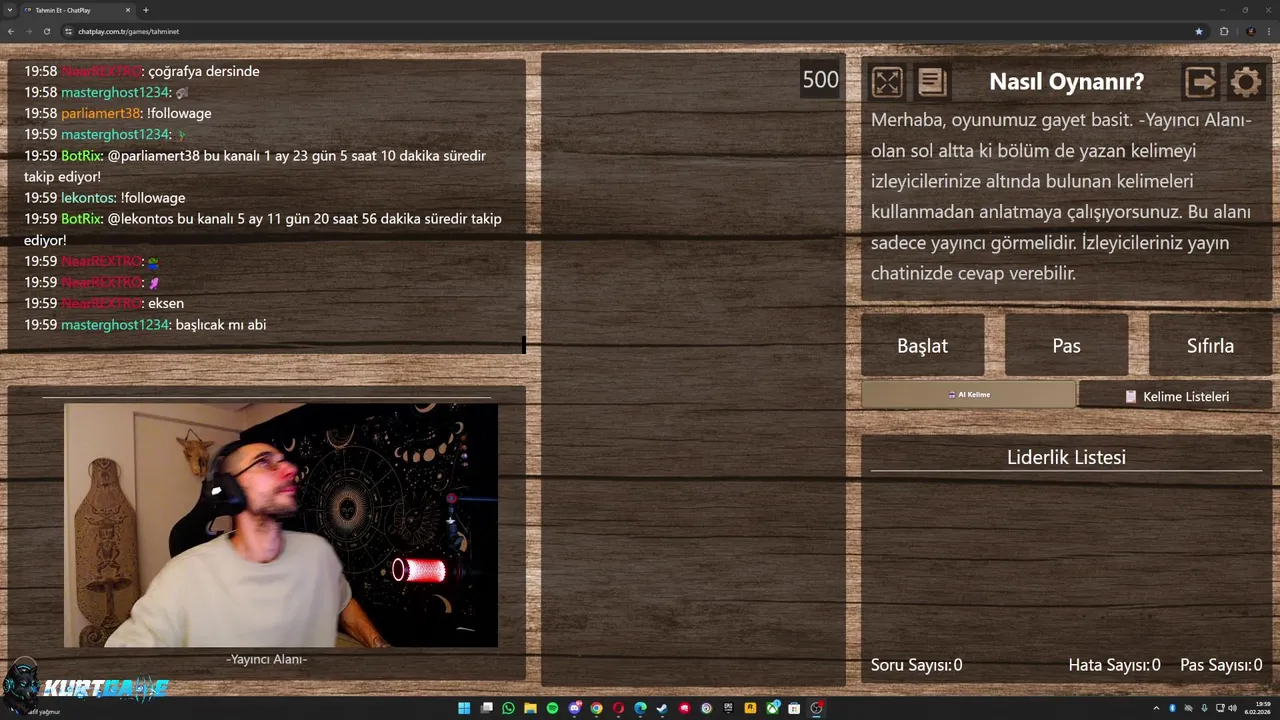Open File Explorer from the taskbar
The width and height of the screenshot is (1280, 720).
coord(530,708)
